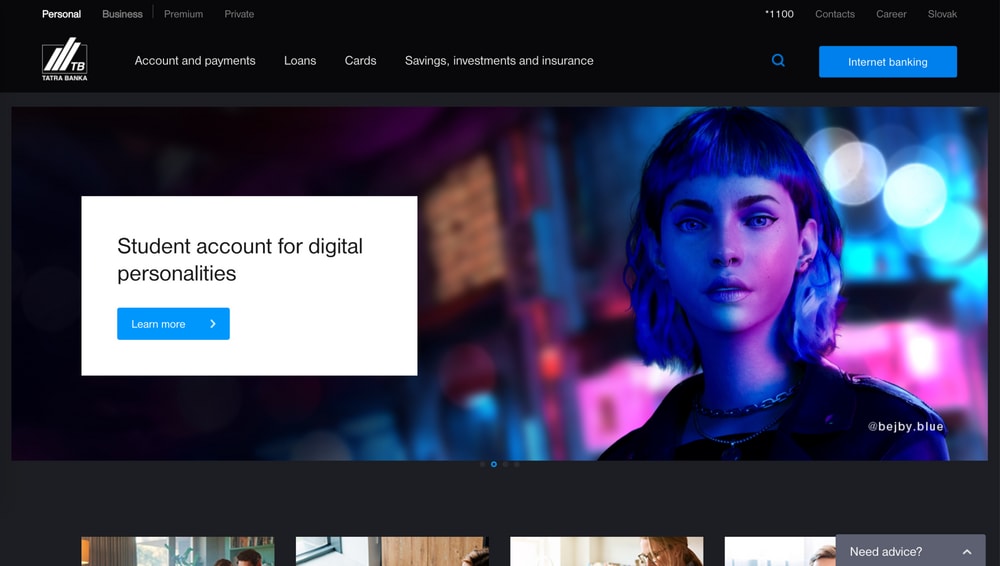Viewport: 1000px width, 566px height.
Task: Open the search magnifier icon
Action: pyautogui.click(x=778, y=61)
